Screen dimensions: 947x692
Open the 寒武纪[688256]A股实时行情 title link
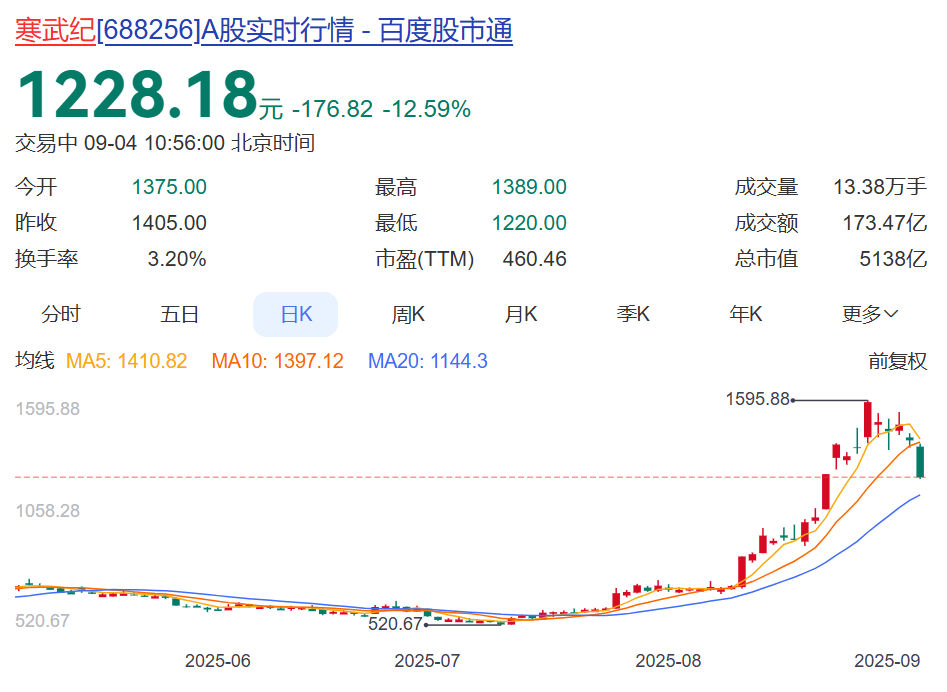264,30
